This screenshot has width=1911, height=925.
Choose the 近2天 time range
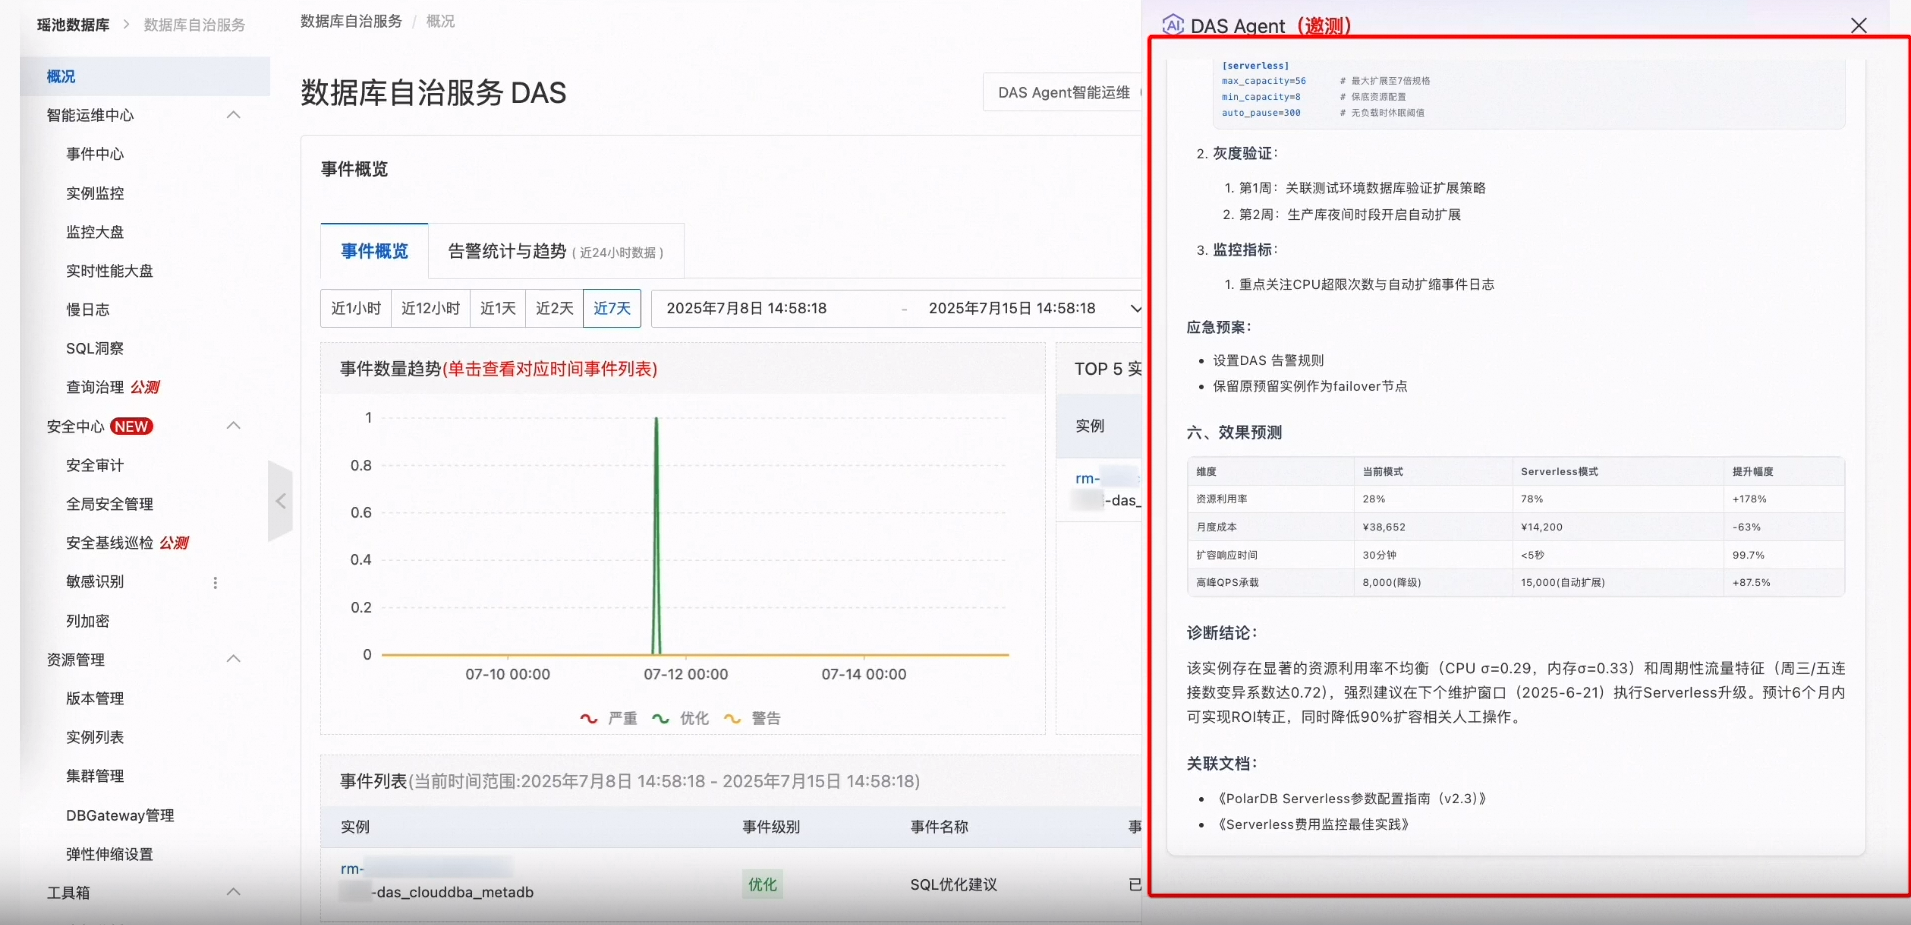(x=554, y=309)
